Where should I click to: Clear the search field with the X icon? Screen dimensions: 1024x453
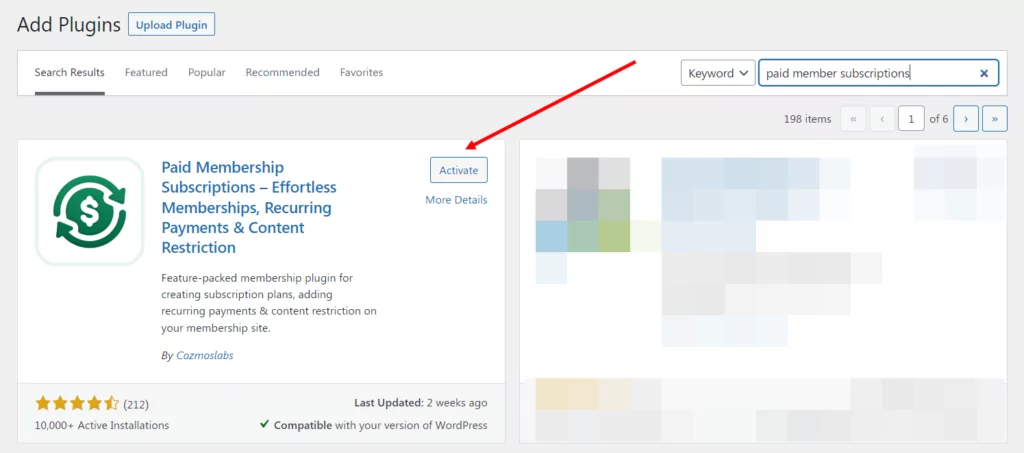[984, 73]
